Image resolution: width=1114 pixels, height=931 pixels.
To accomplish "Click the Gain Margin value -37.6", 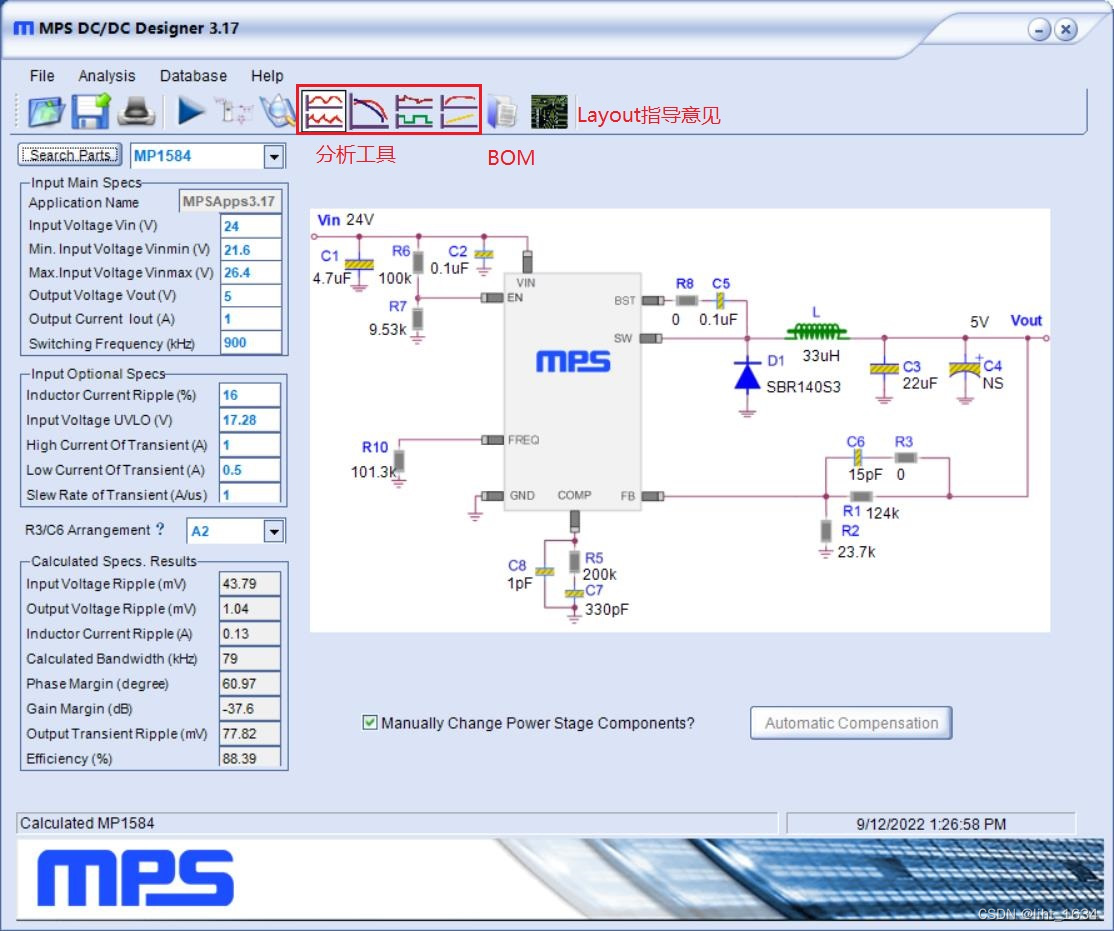I will pos(250,709).
